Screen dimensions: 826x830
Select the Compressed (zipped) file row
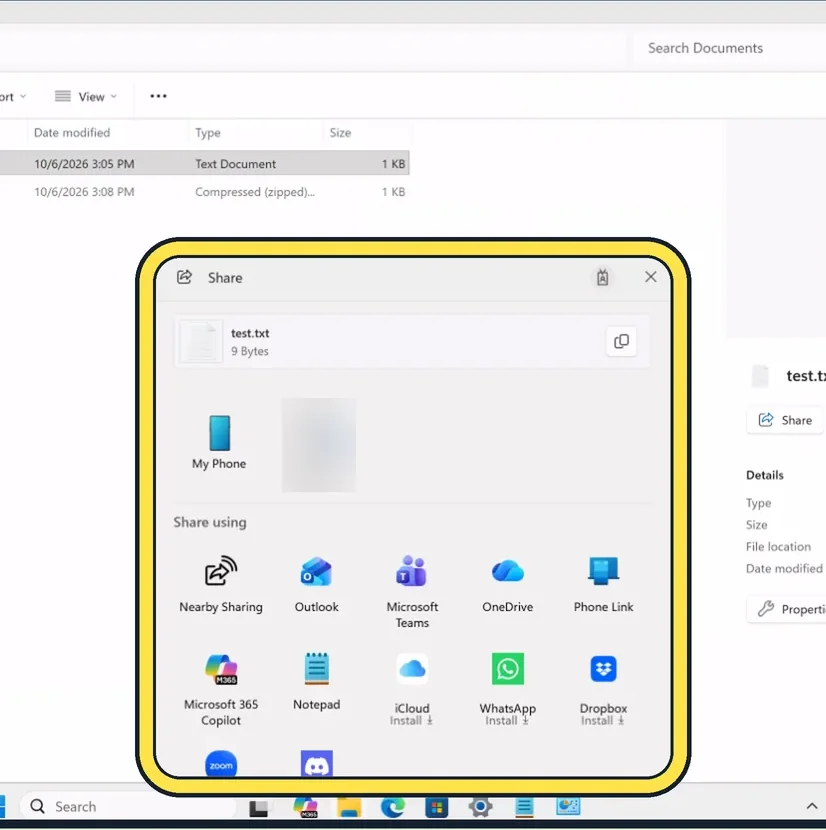[x=204, y=192]
